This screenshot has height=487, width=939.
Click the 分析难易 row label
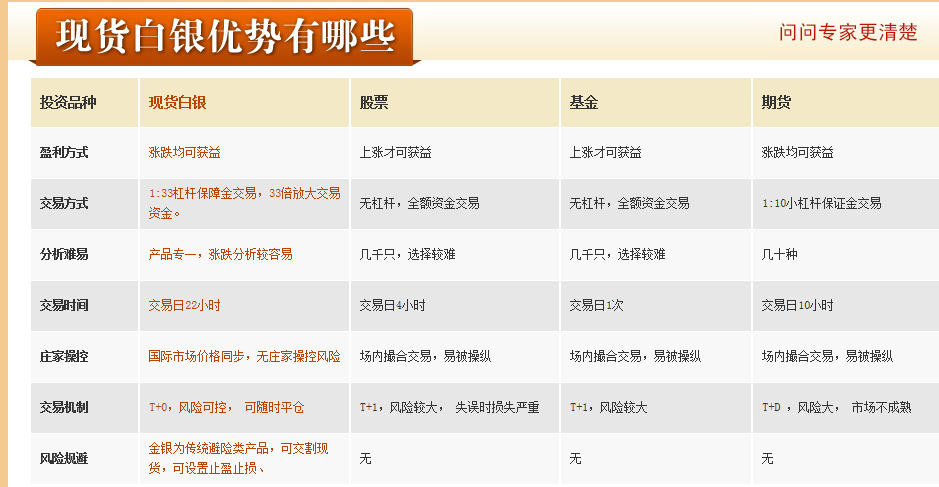point(64,255)
